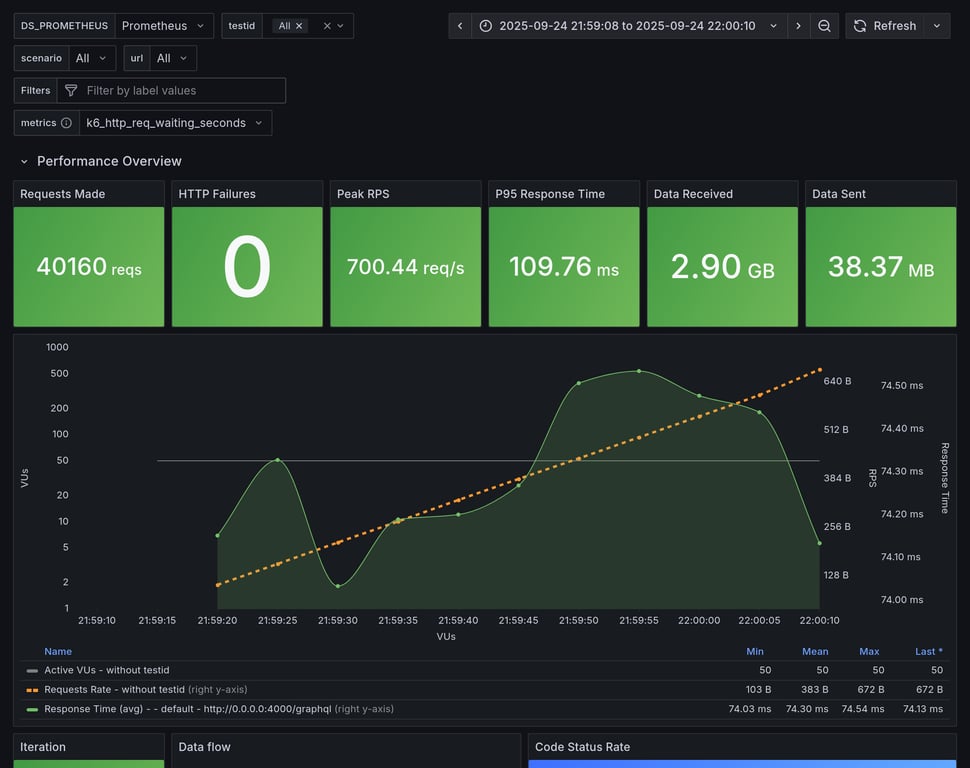Open the time range picker

629,26
